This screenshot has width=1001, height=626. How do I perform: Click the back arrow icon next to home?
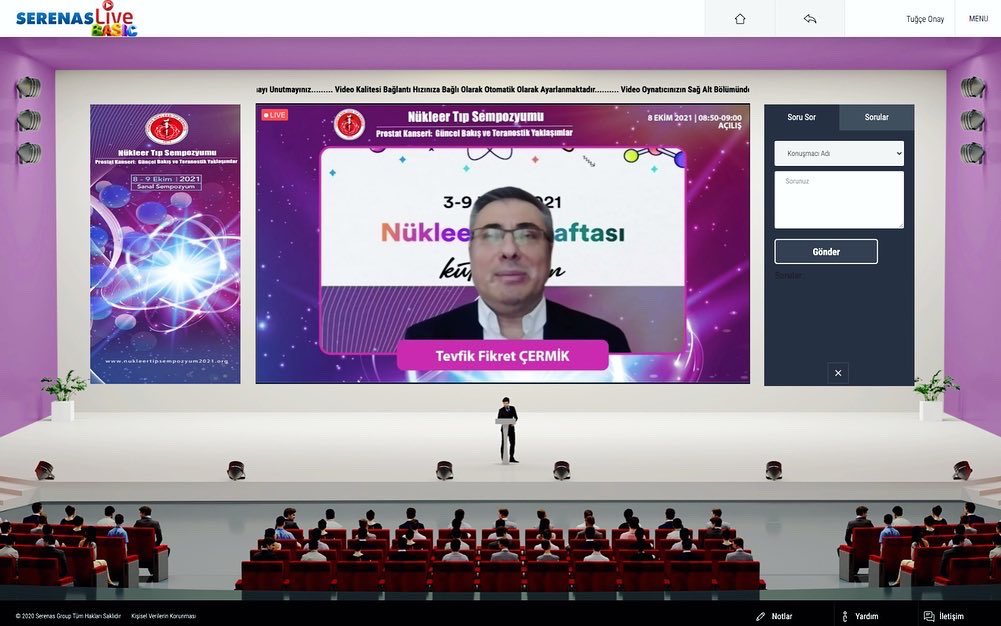(808, 18)
